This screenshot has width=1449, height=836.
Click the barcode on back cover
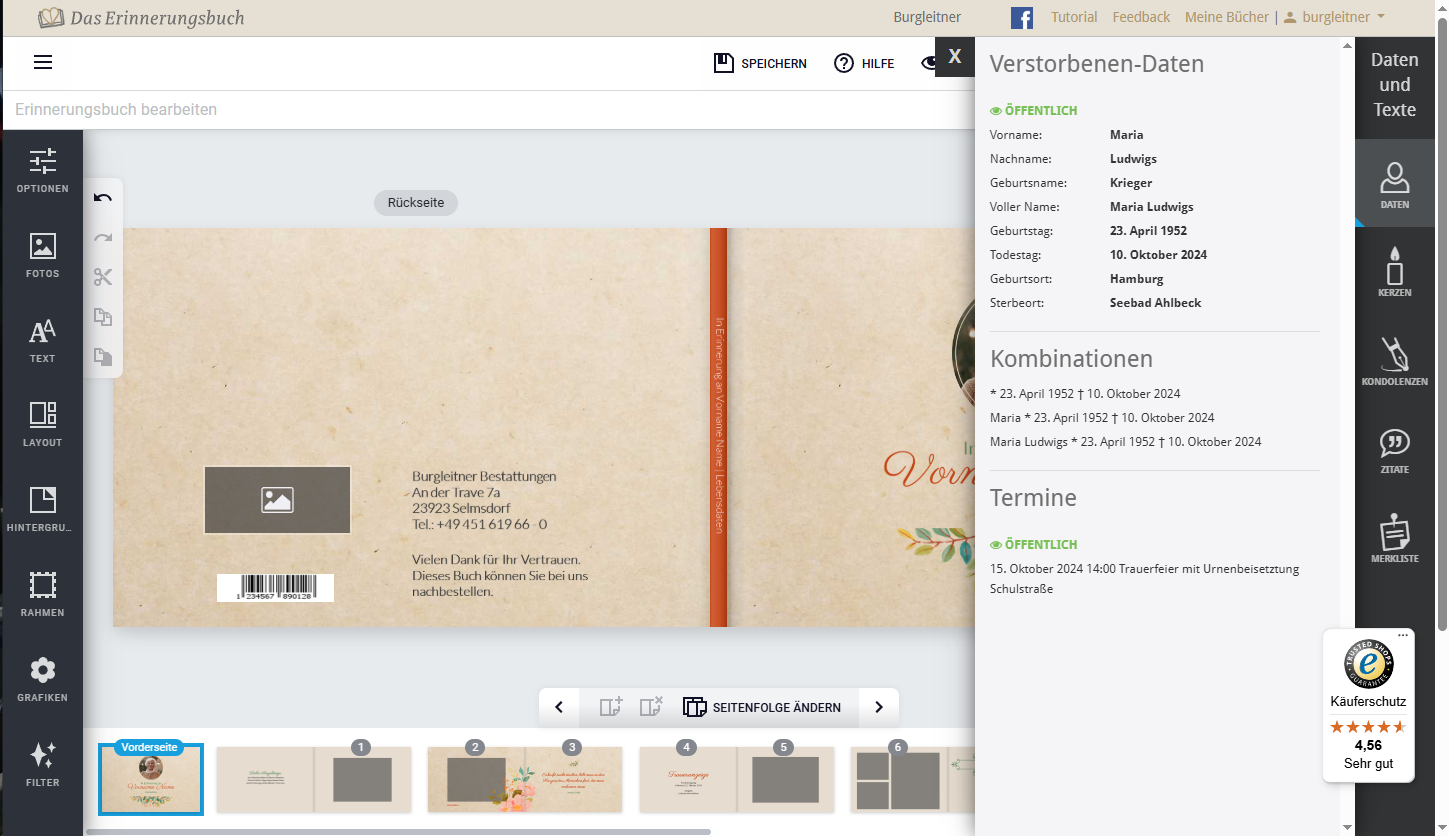point(275,588)
